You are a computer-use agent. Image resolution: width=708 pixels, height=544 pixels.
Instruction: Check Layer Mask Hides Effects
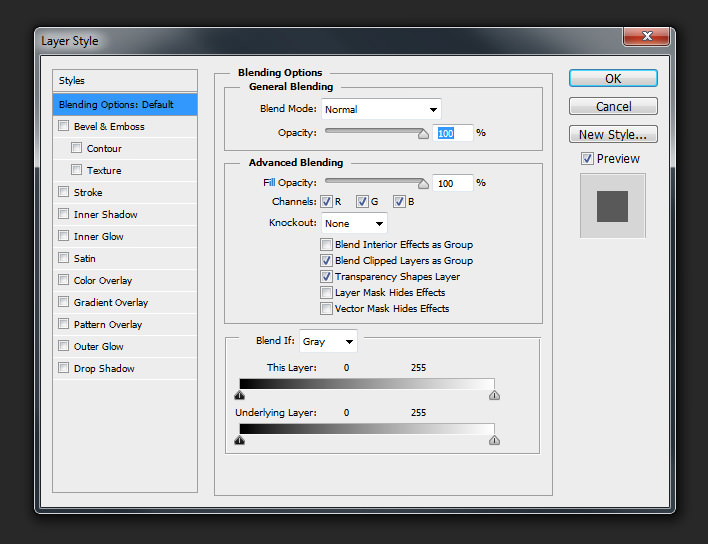click(x=326, y=293)
